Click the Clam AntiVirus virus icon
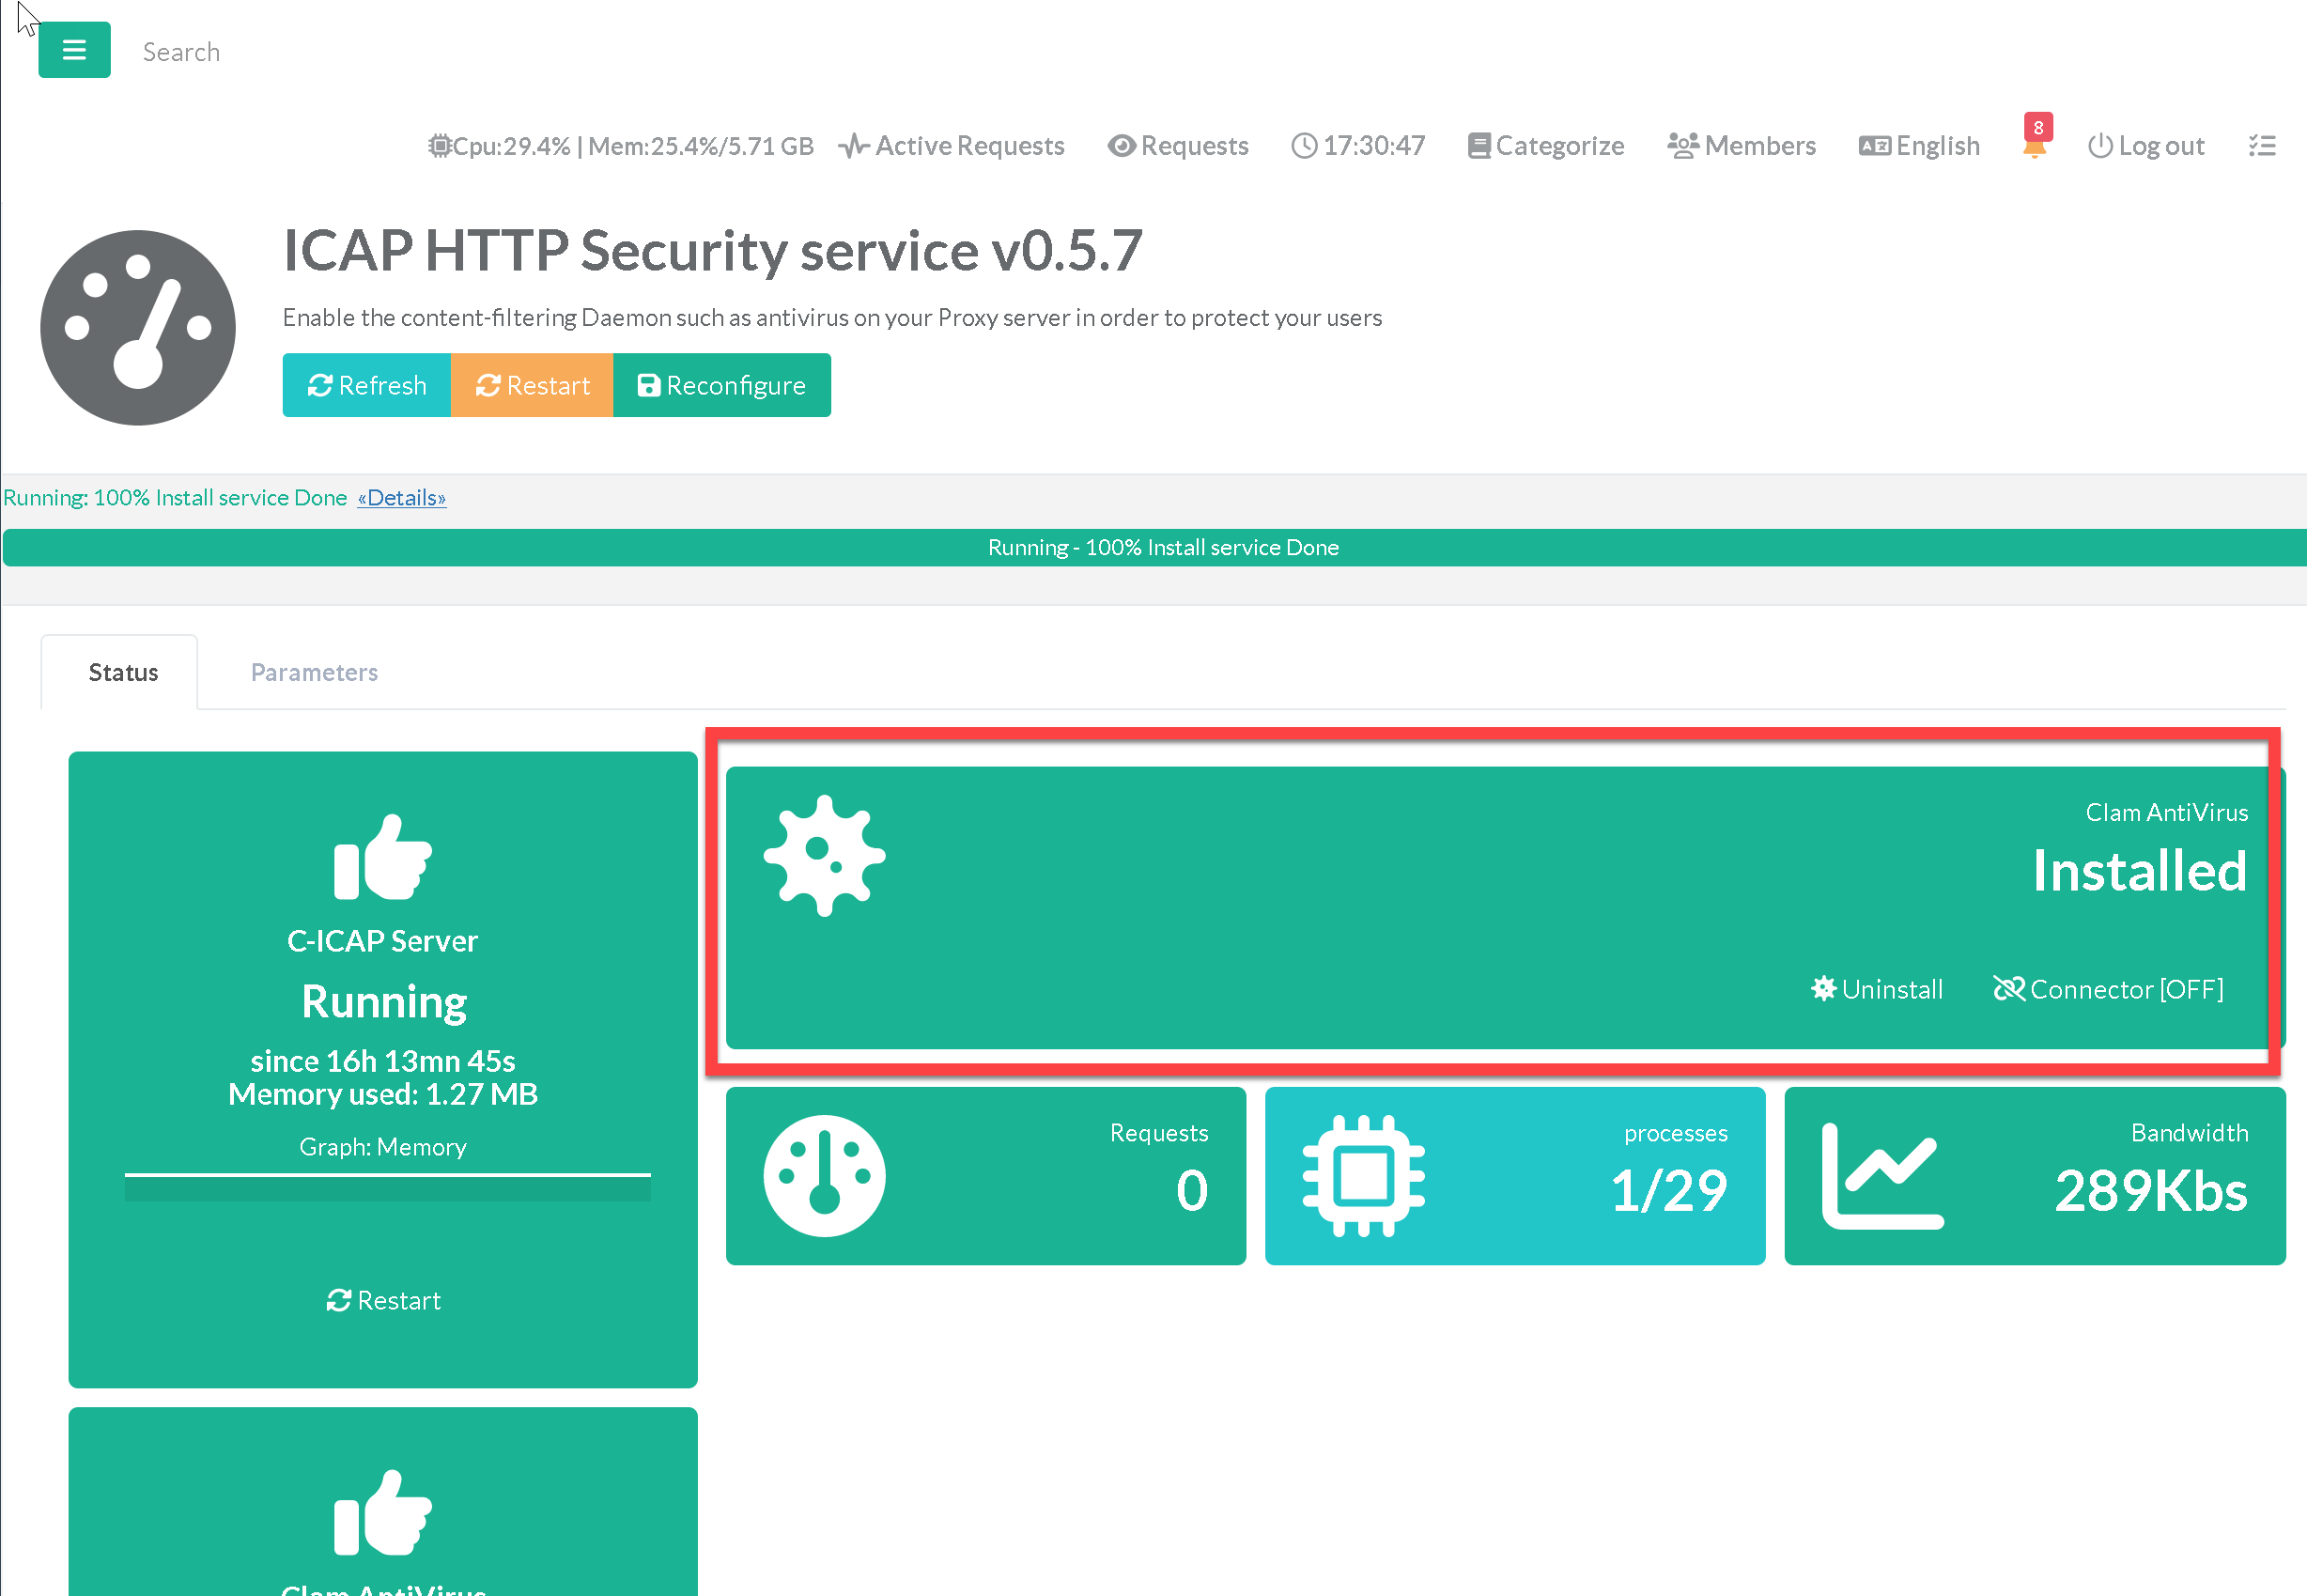 tap(824, 856)
